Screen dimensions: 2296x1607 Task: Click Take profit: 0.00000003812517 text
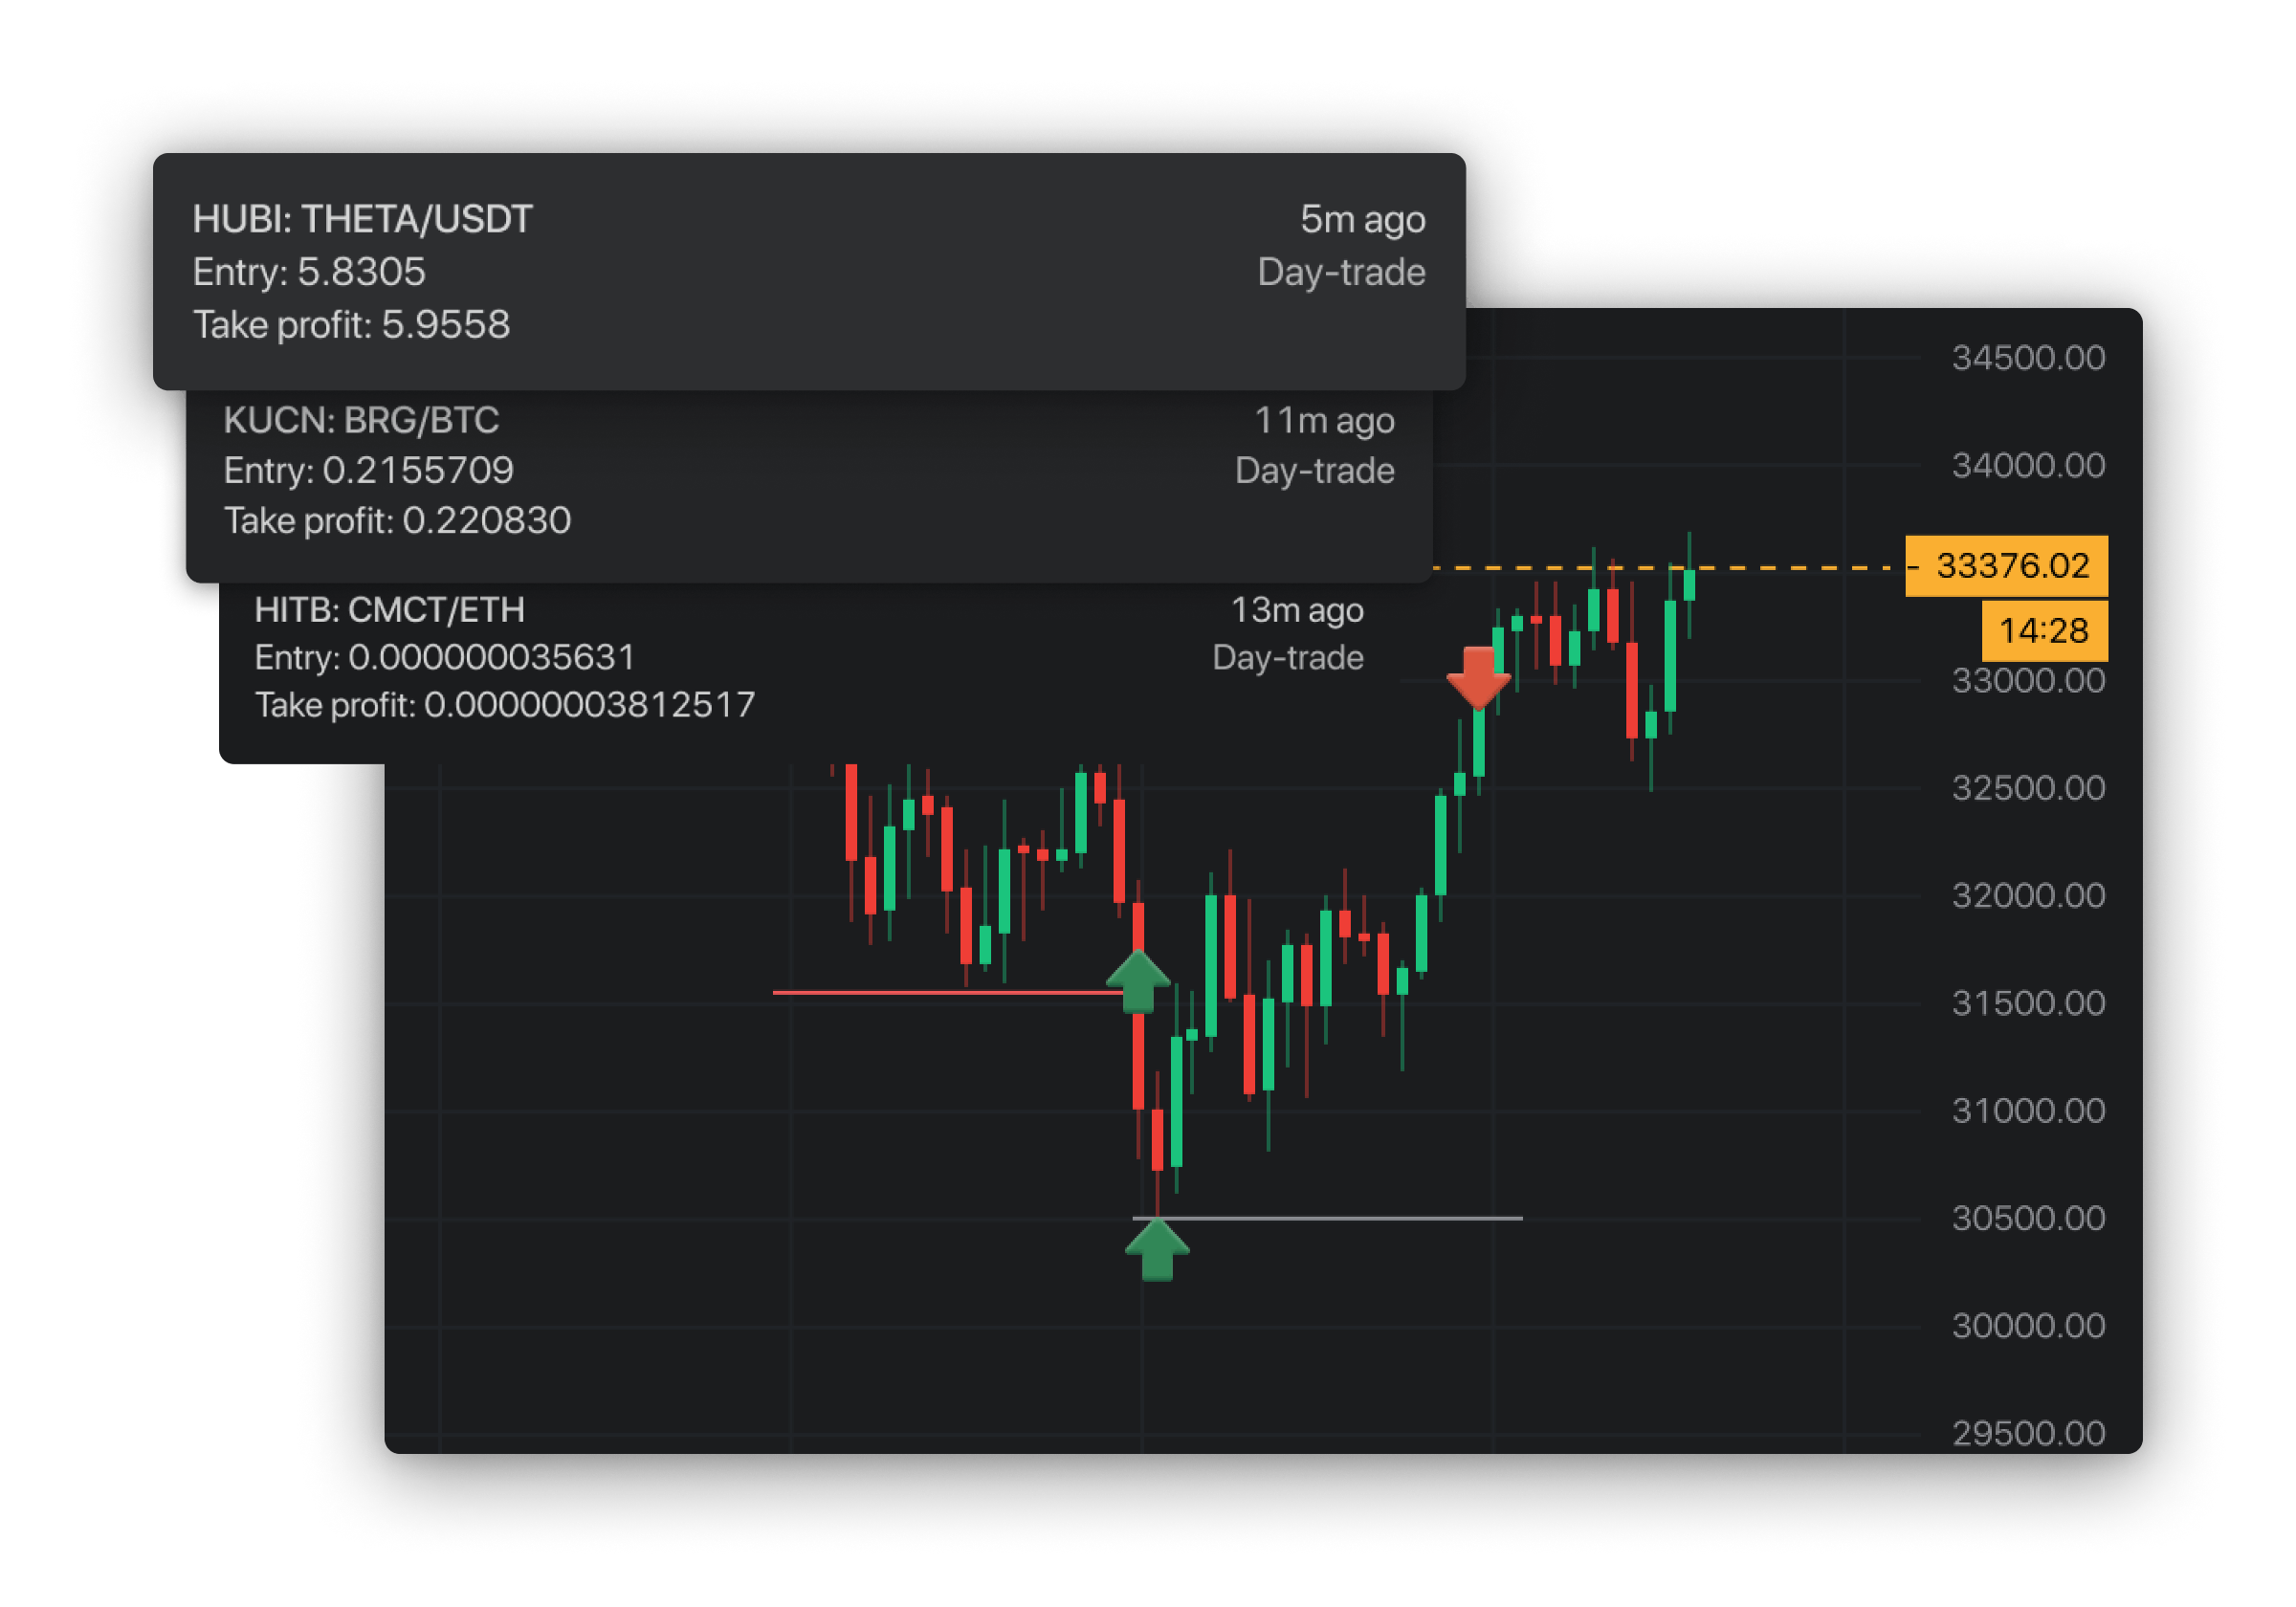pos(505,705)
